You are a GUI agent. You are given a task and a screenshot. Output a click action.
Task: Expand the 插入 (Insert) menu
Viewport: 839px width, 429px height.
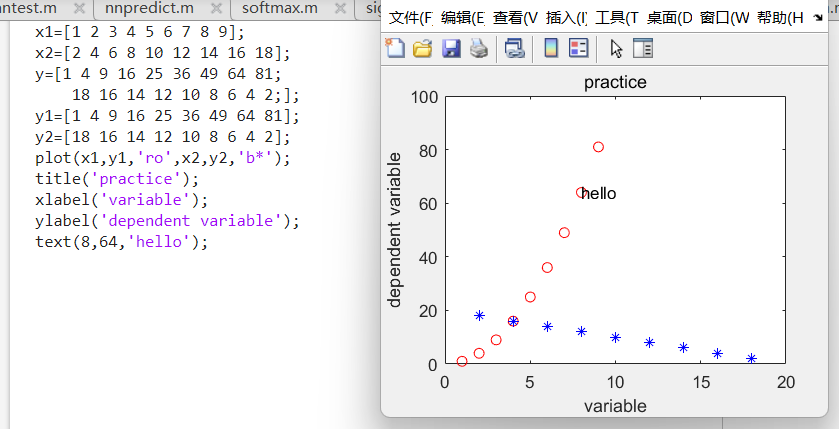pos(567,18)
